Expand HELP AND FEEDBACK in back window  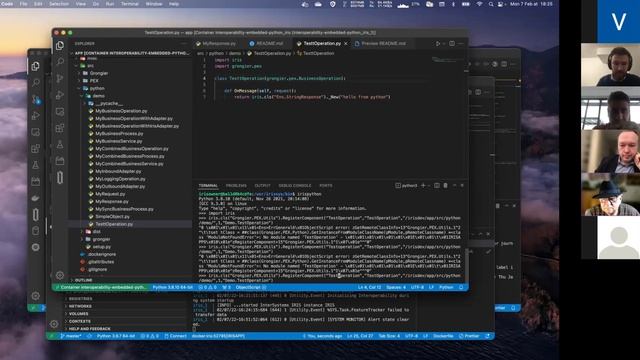tap(89, 329)
